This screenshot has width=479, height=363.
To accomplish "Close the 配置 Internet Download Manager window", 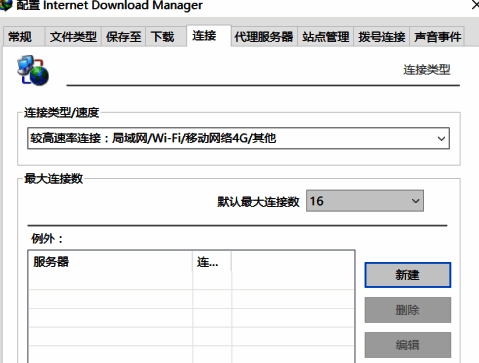I will (475, 5).
